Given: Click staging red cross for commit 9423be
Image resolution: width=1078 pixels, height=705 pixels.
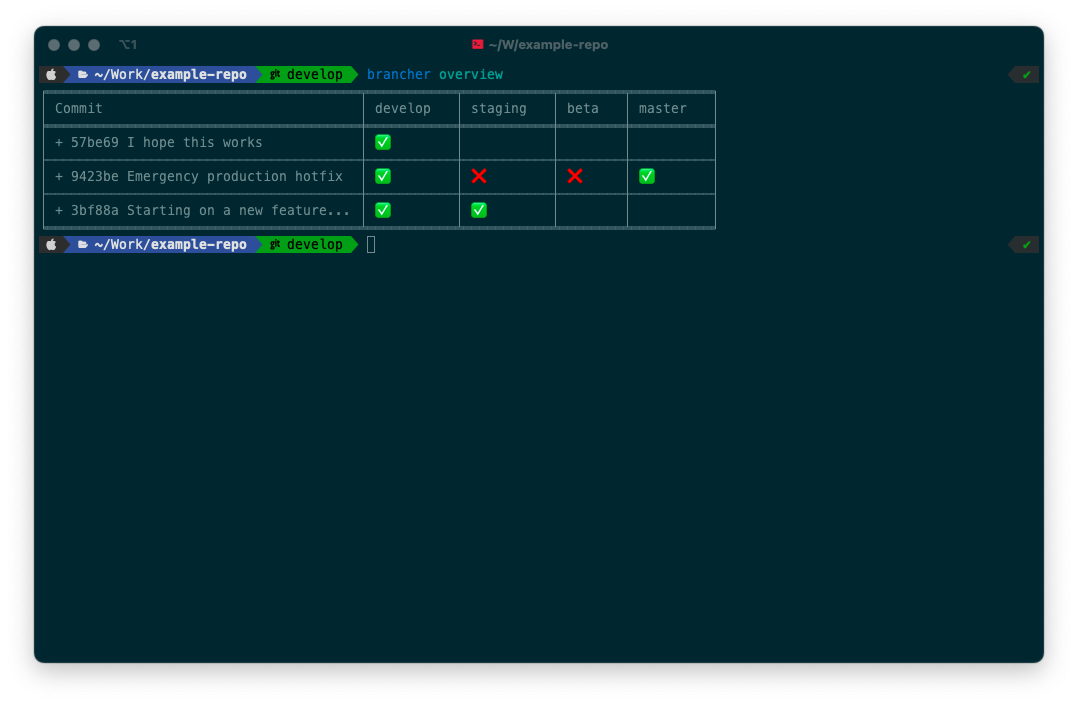Looking at the screenshot, I should click(479, 176).
